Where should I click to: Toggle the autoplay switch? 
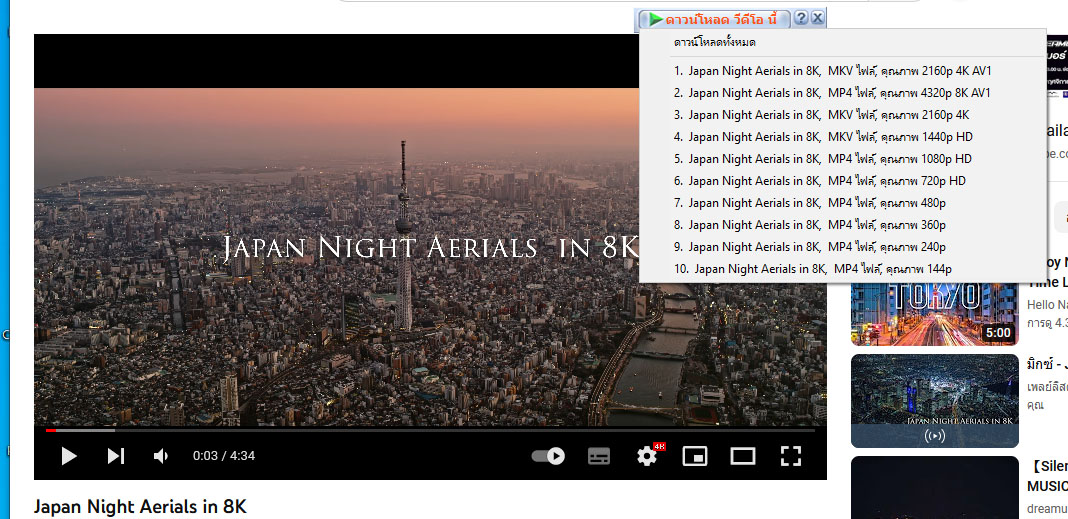(548, 456)
